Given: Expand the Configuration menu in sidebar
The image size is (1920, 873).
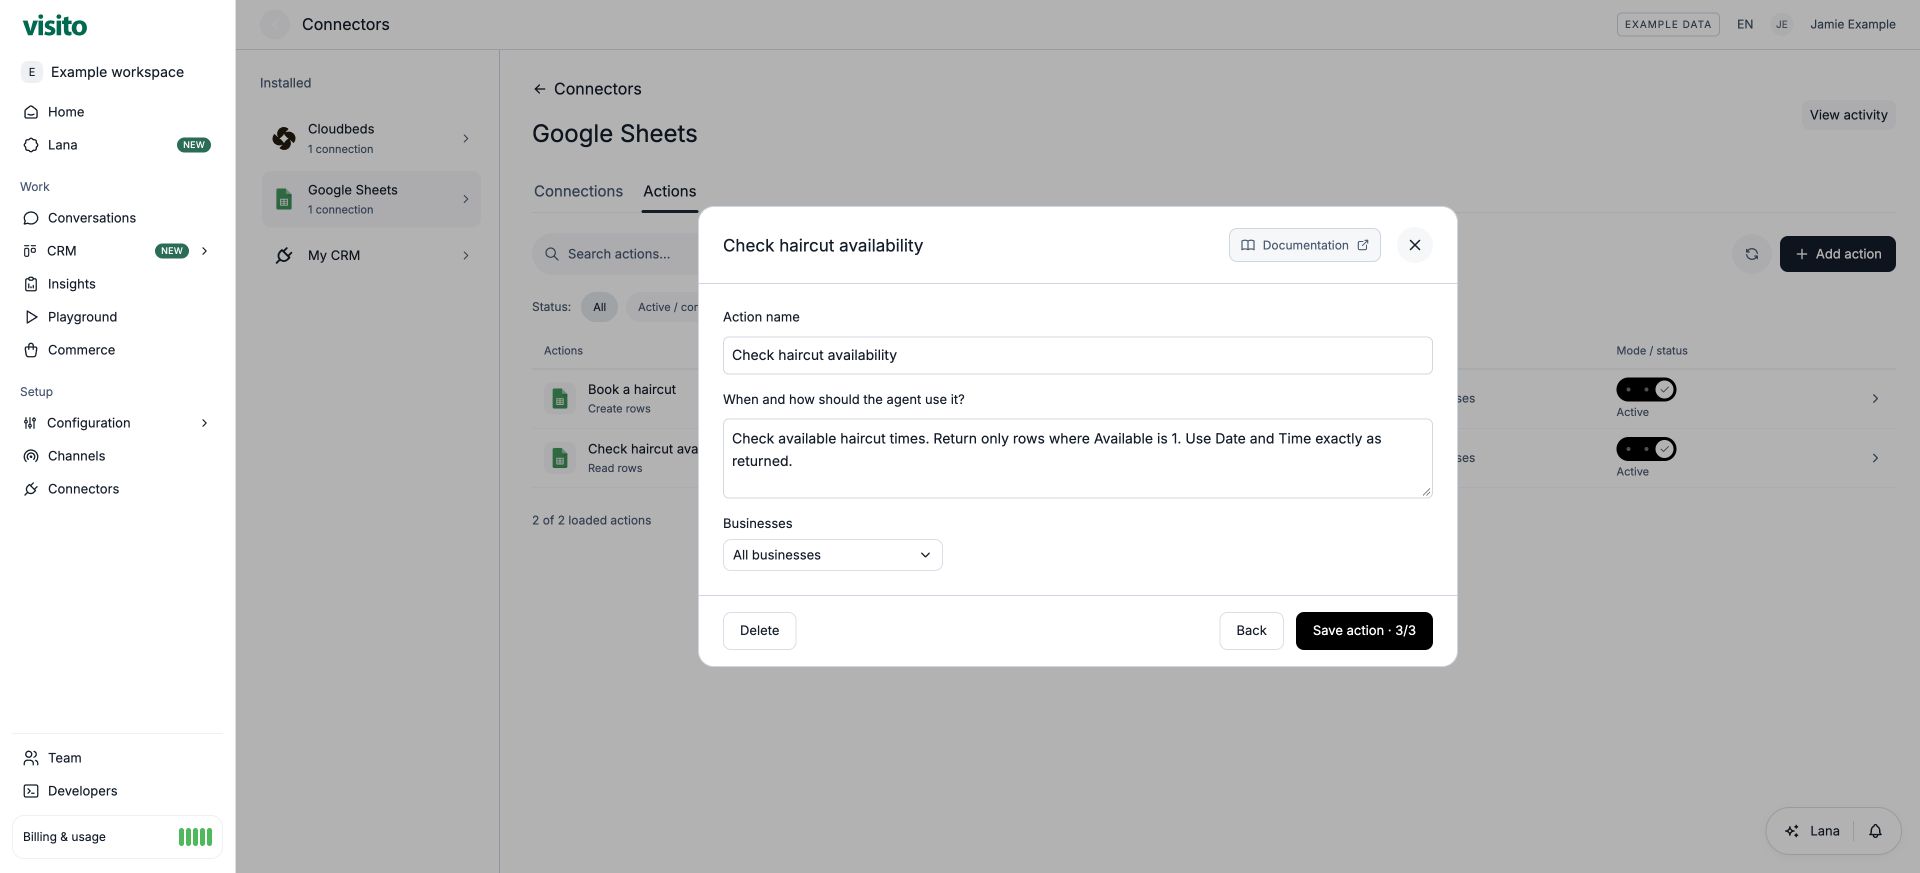Looking at the screenshot, I should (x=204, y=423).
